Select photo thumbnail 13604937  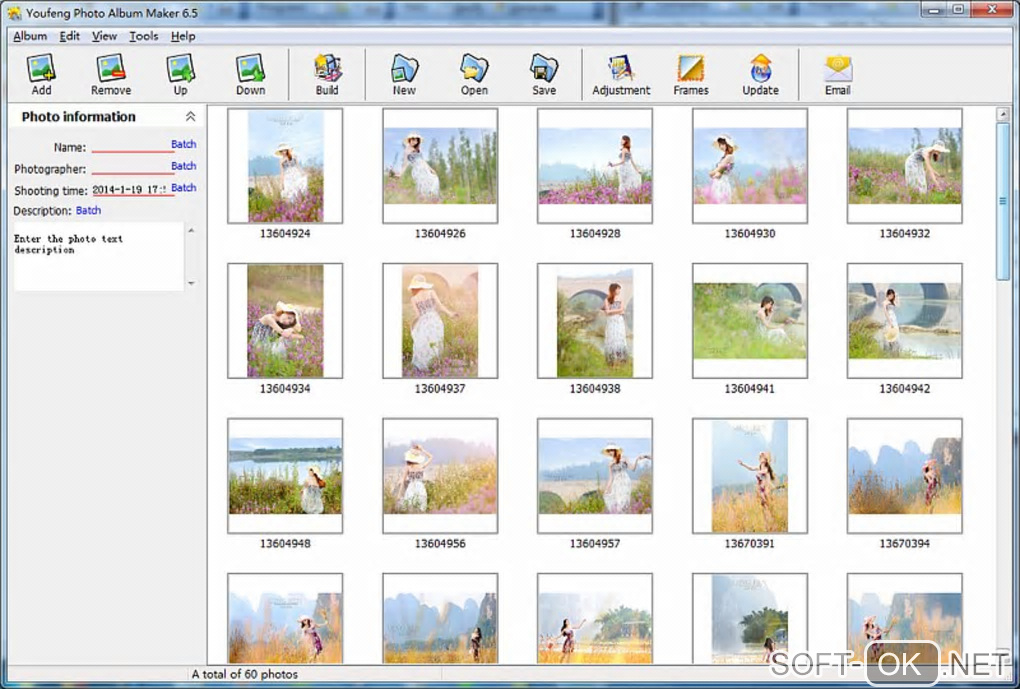tap(440, 321)
